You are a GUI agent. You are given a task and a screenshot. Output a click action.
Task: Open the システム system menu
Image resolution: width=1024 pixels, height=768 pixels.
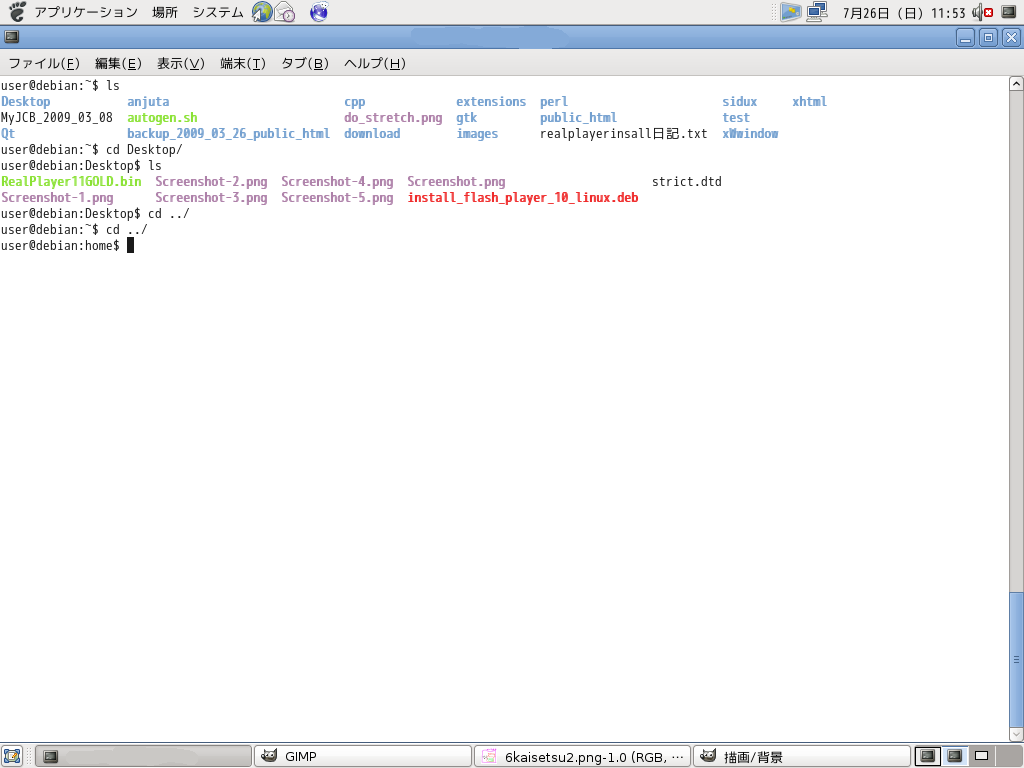[x=217, y=12]
